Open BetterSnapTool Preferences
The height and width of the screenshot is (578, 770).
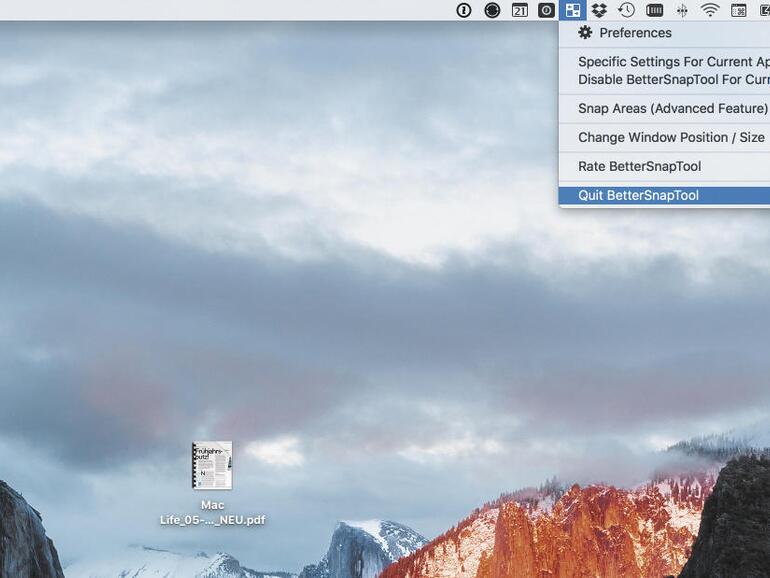coord(664,33)
